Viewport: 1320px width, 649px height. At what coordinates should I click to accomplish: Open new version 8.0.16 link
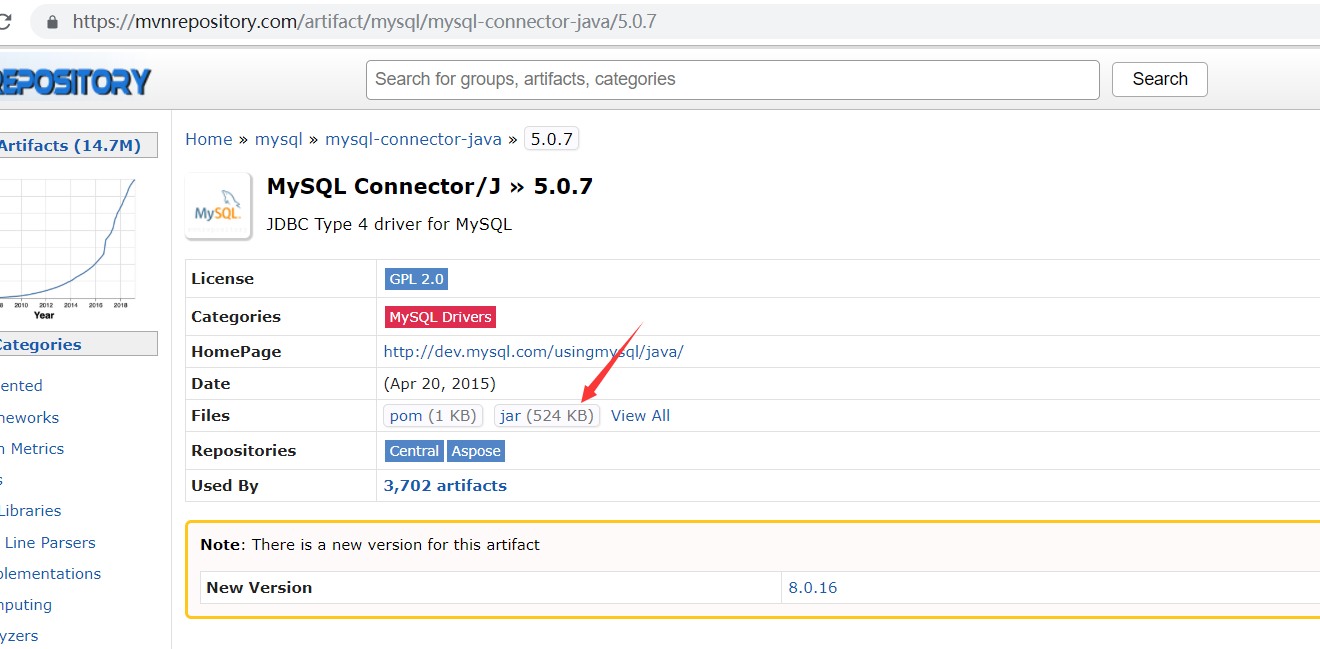coord(812,588)
